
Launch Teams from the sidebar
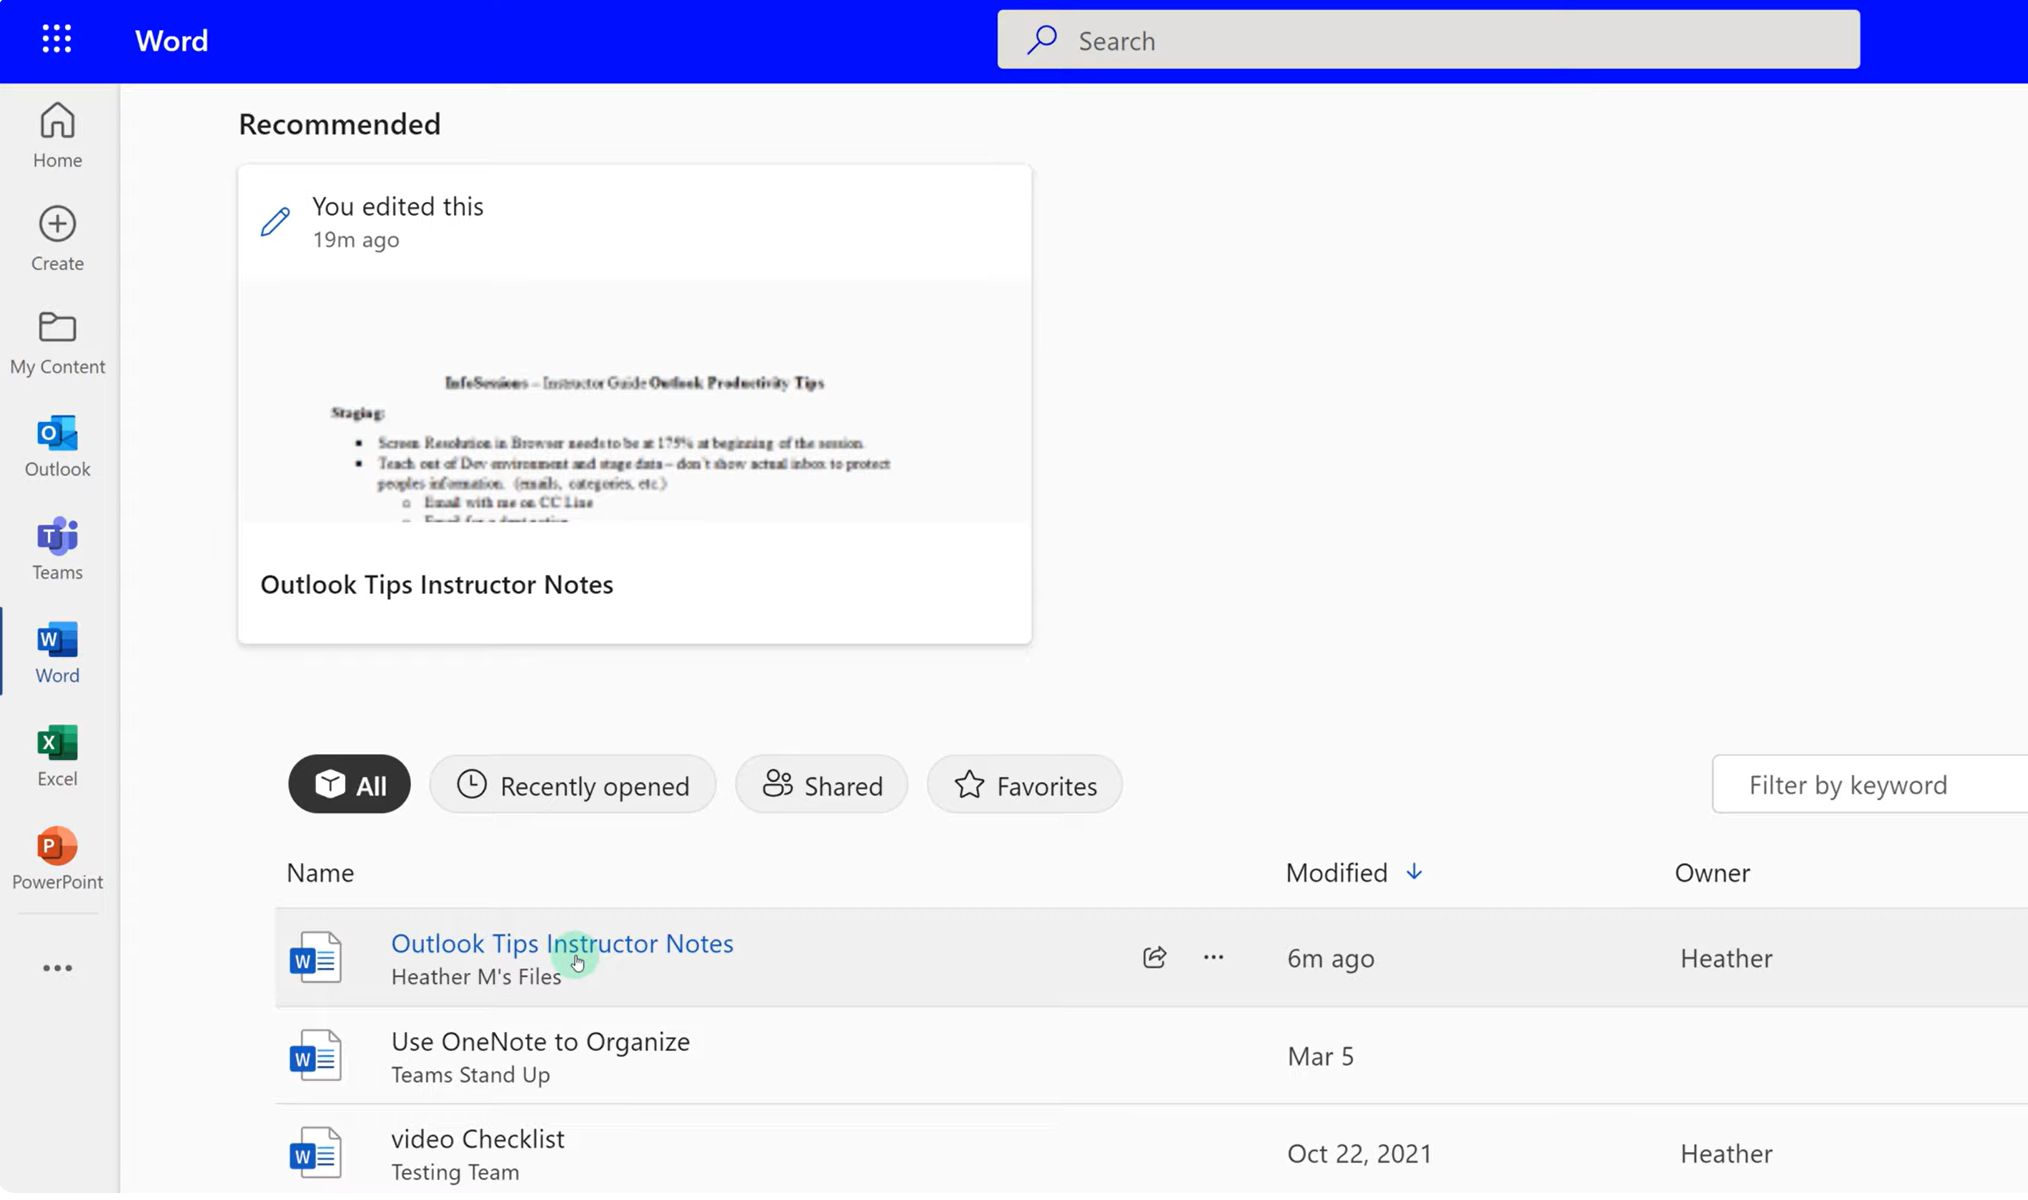pyautogui.click(x=57, y=548)
